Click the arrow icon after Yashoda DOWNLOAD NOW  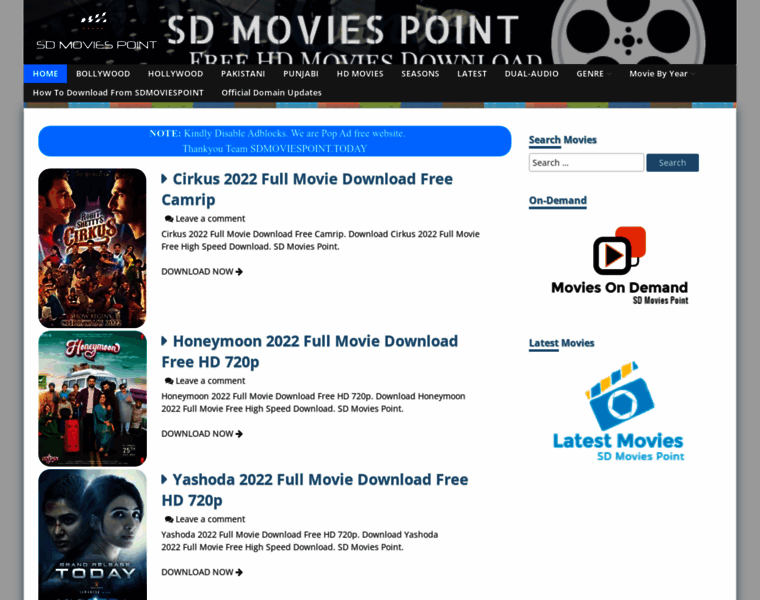[x=239, y=572]
